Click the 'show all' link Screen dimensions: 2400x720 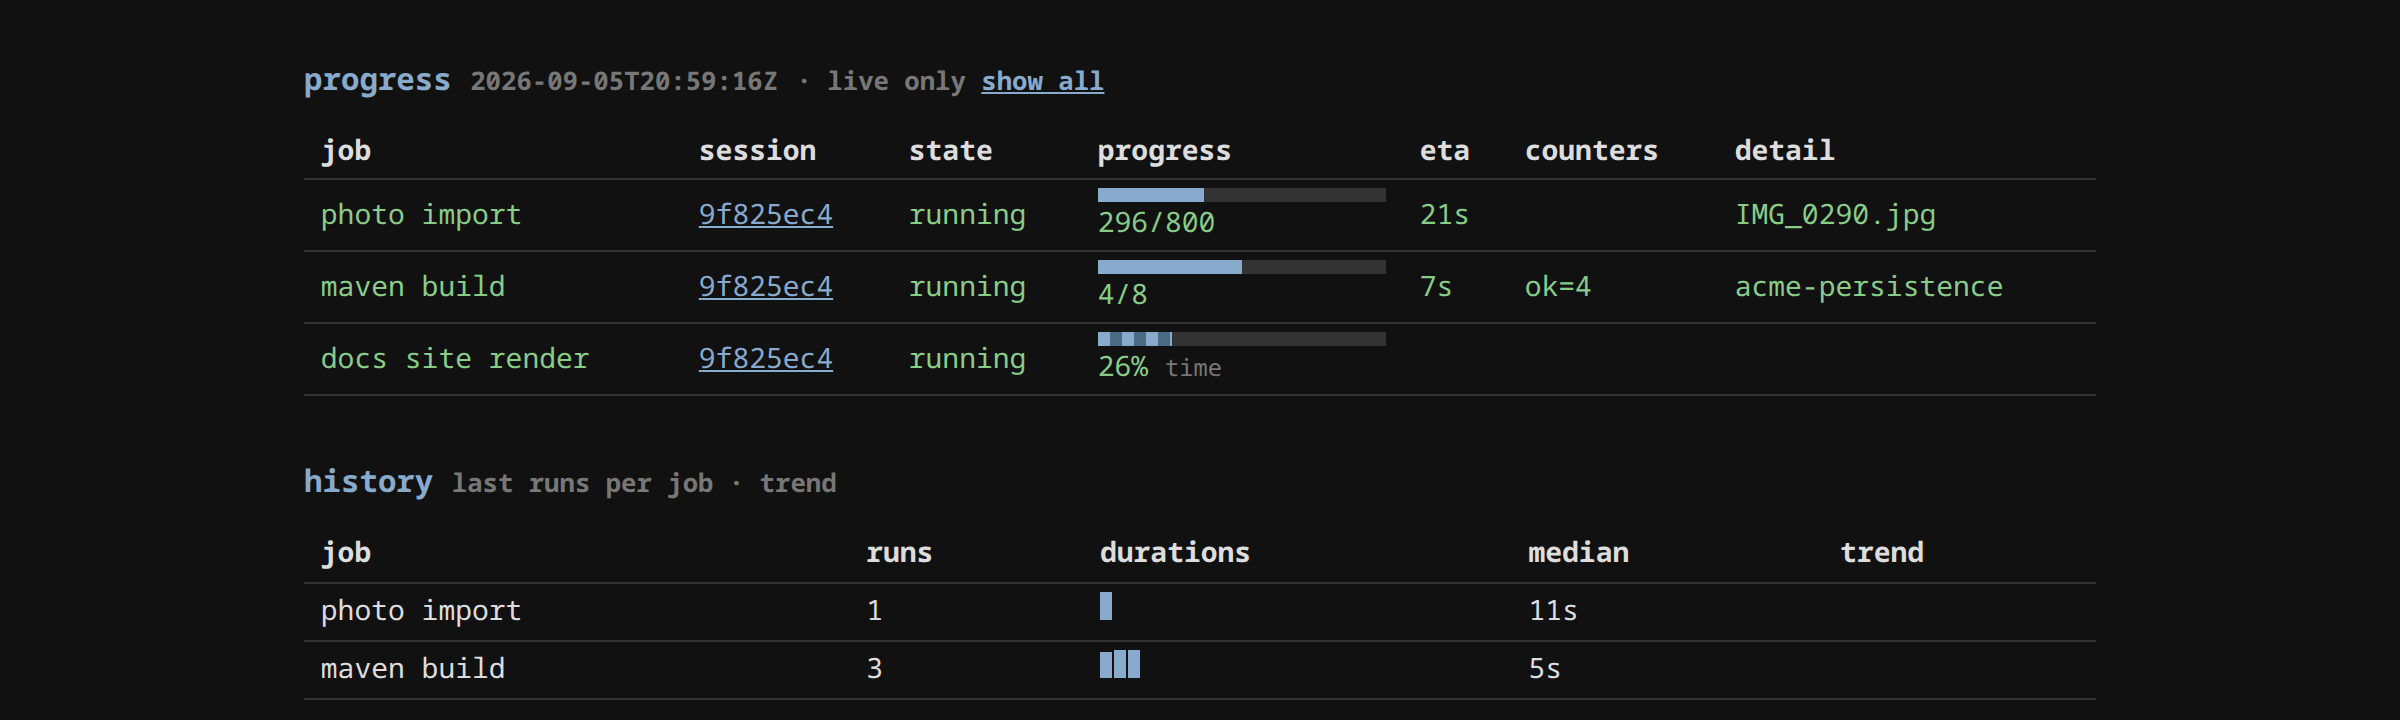click(1042, 81)
